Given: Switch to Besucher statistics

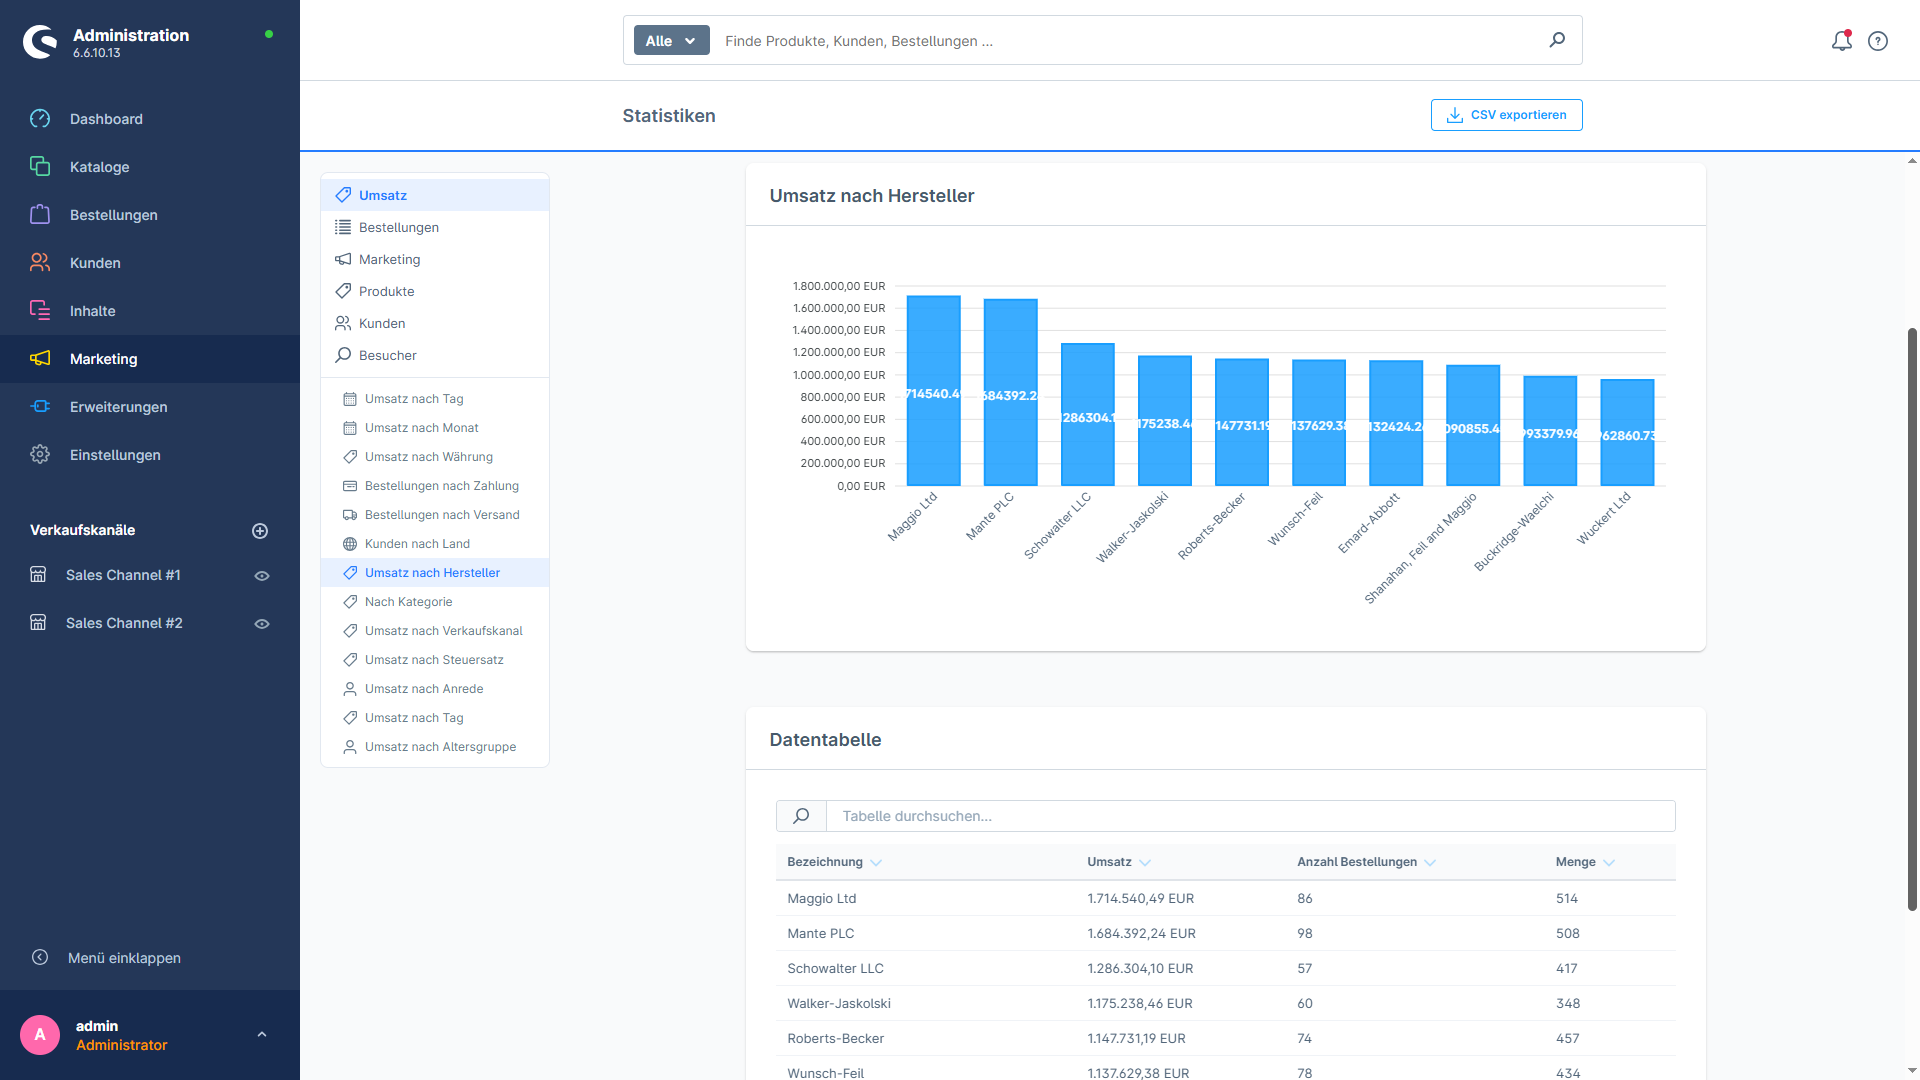Looking at the screenshot, I should [388, 355].
